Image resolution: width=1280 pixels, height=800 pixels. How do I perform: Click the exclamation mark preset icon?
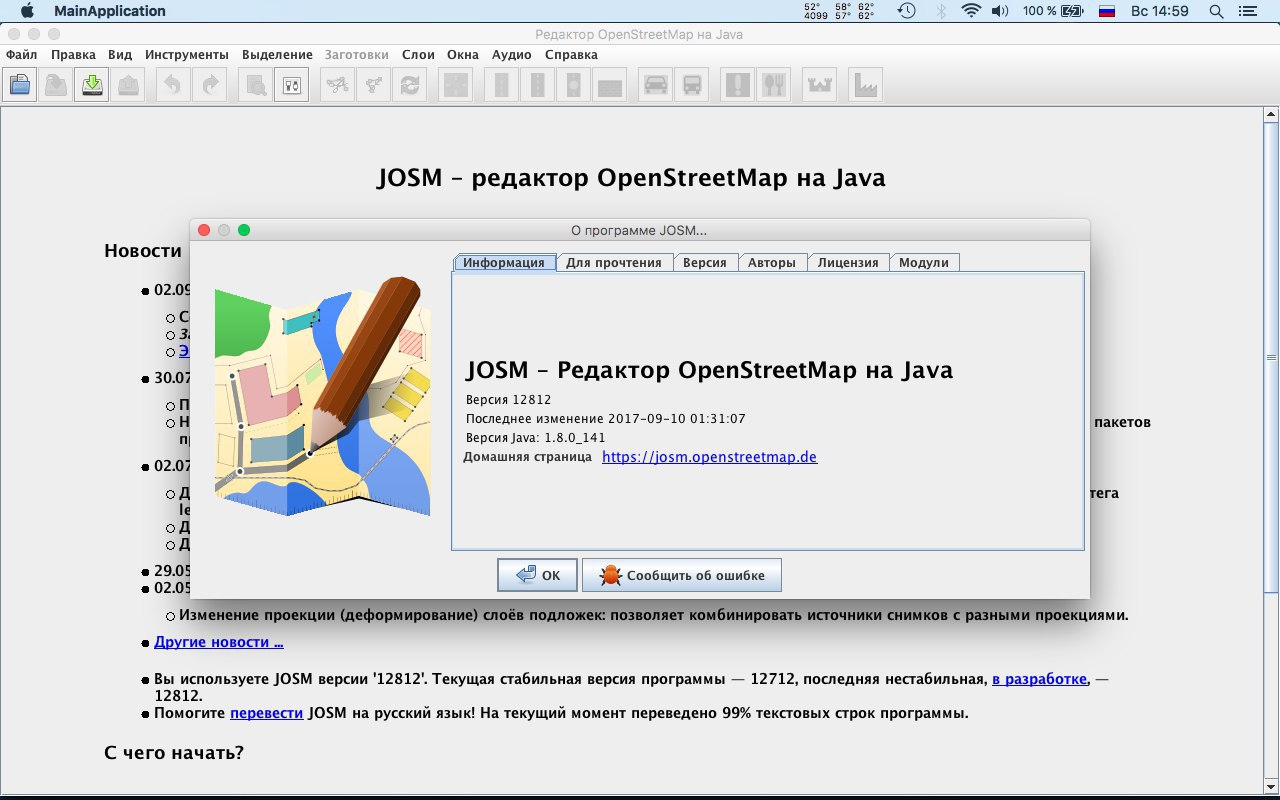[x=737, y=85]
